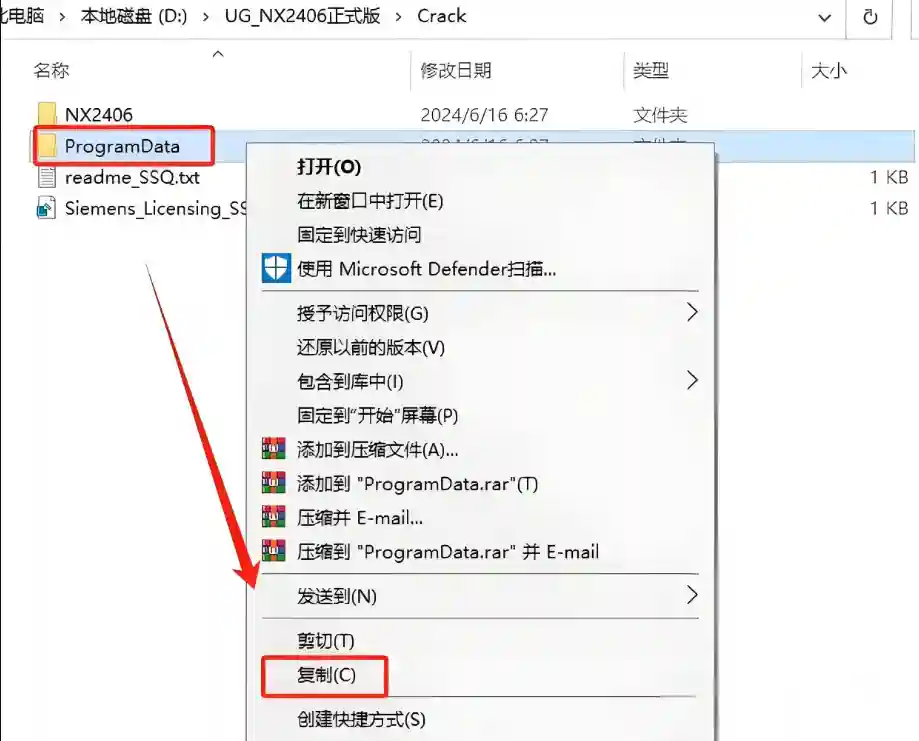Click WinRAR icon beside 添加到压缩文件(A)
Screen dimensions: 919x741
274,449
